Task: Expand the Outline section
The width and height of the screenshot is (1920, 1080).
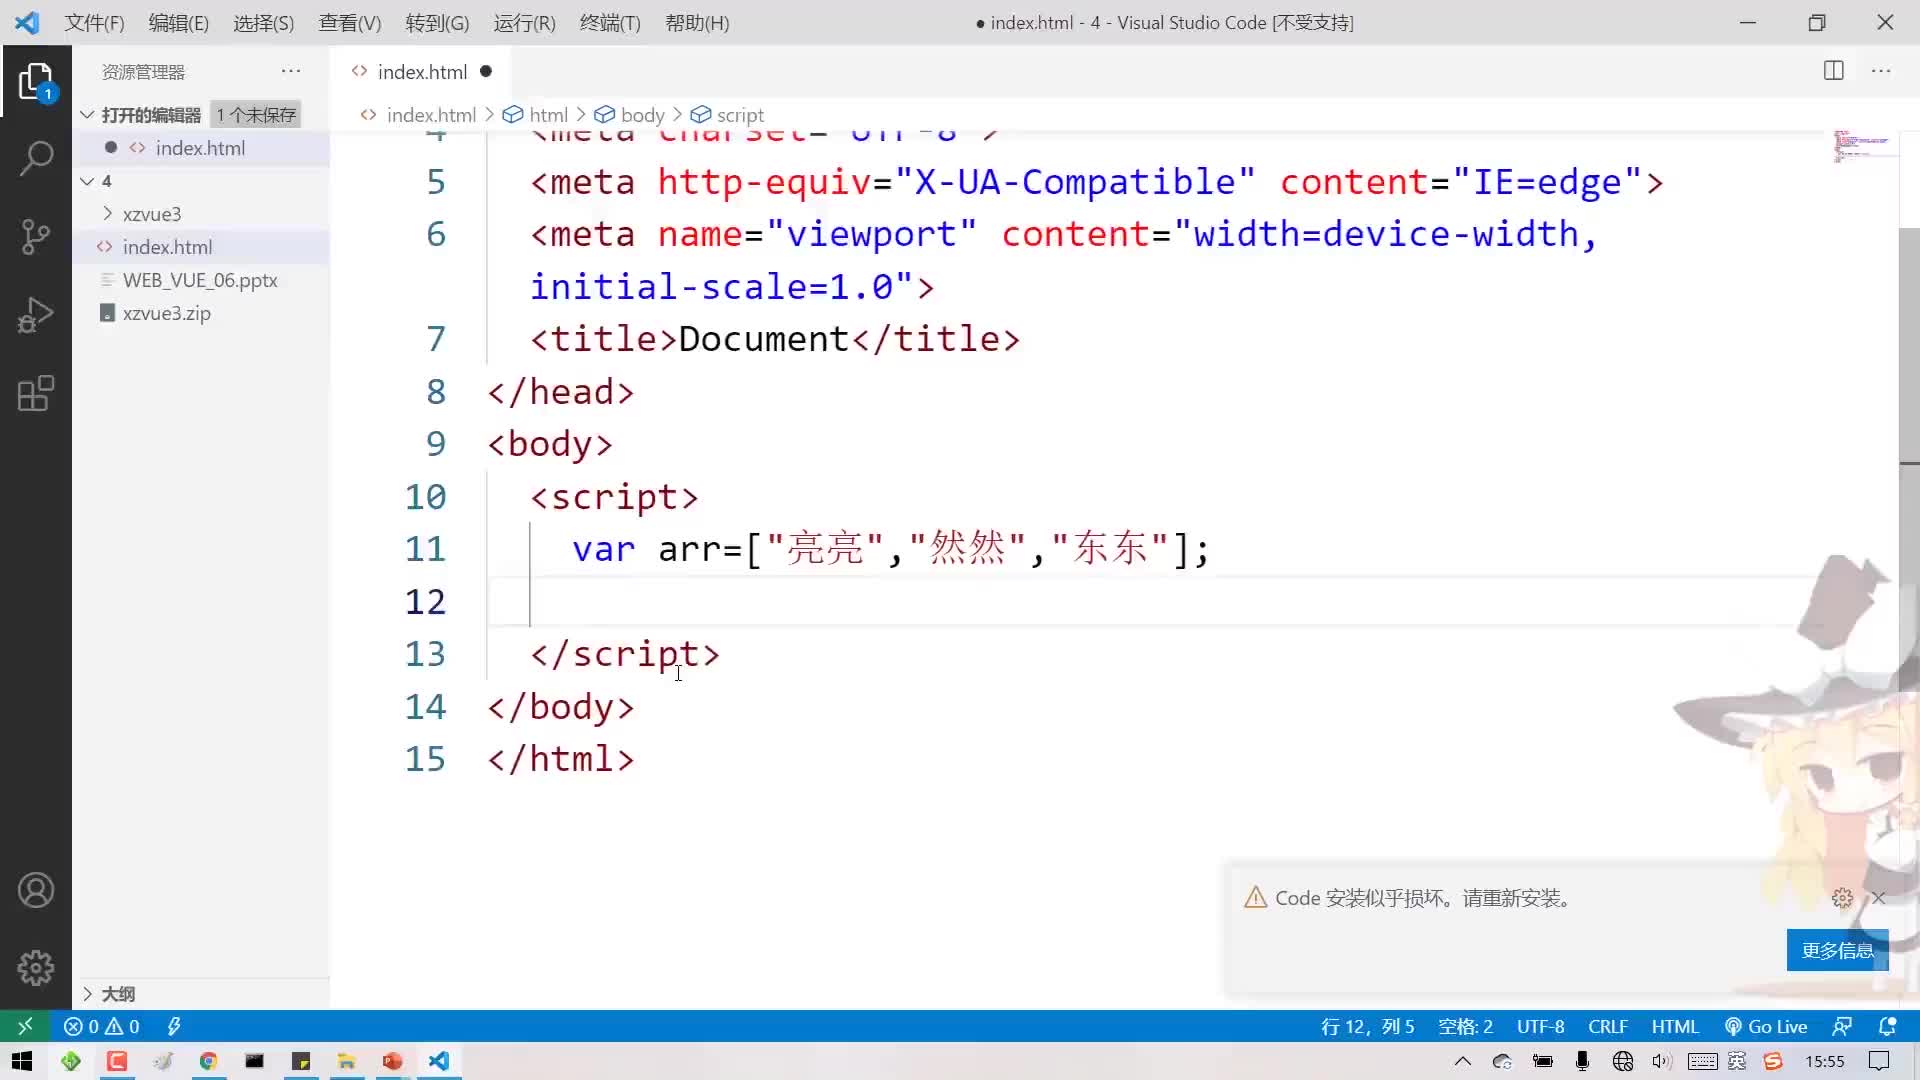Action: pos(118,994)
